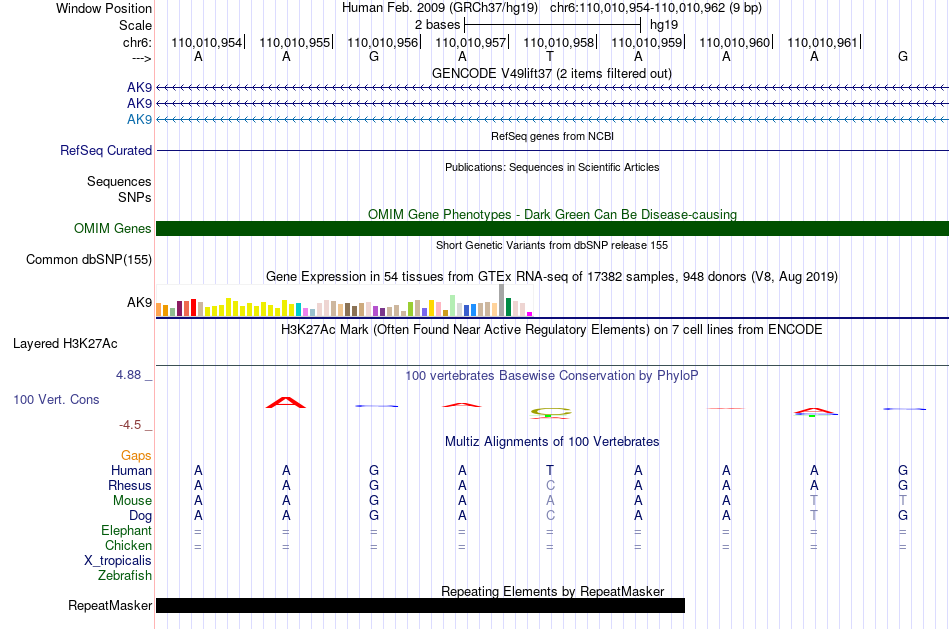Click the orange Gaps label
950x629 pixels.
point(136,456)
